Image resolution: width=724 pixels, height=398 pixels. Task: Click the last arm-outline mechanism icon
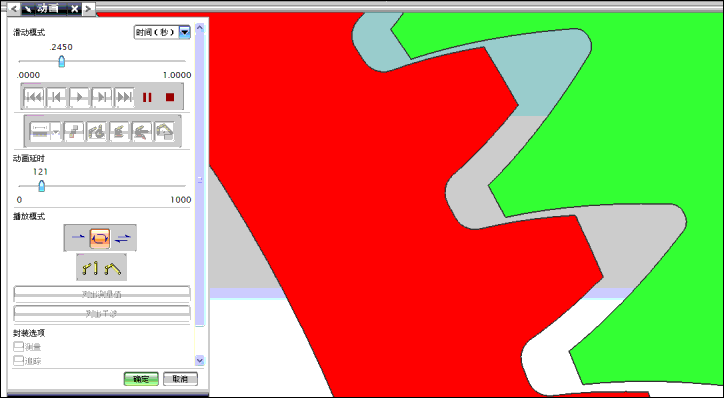pyautogui.click(x=164, y=132)
